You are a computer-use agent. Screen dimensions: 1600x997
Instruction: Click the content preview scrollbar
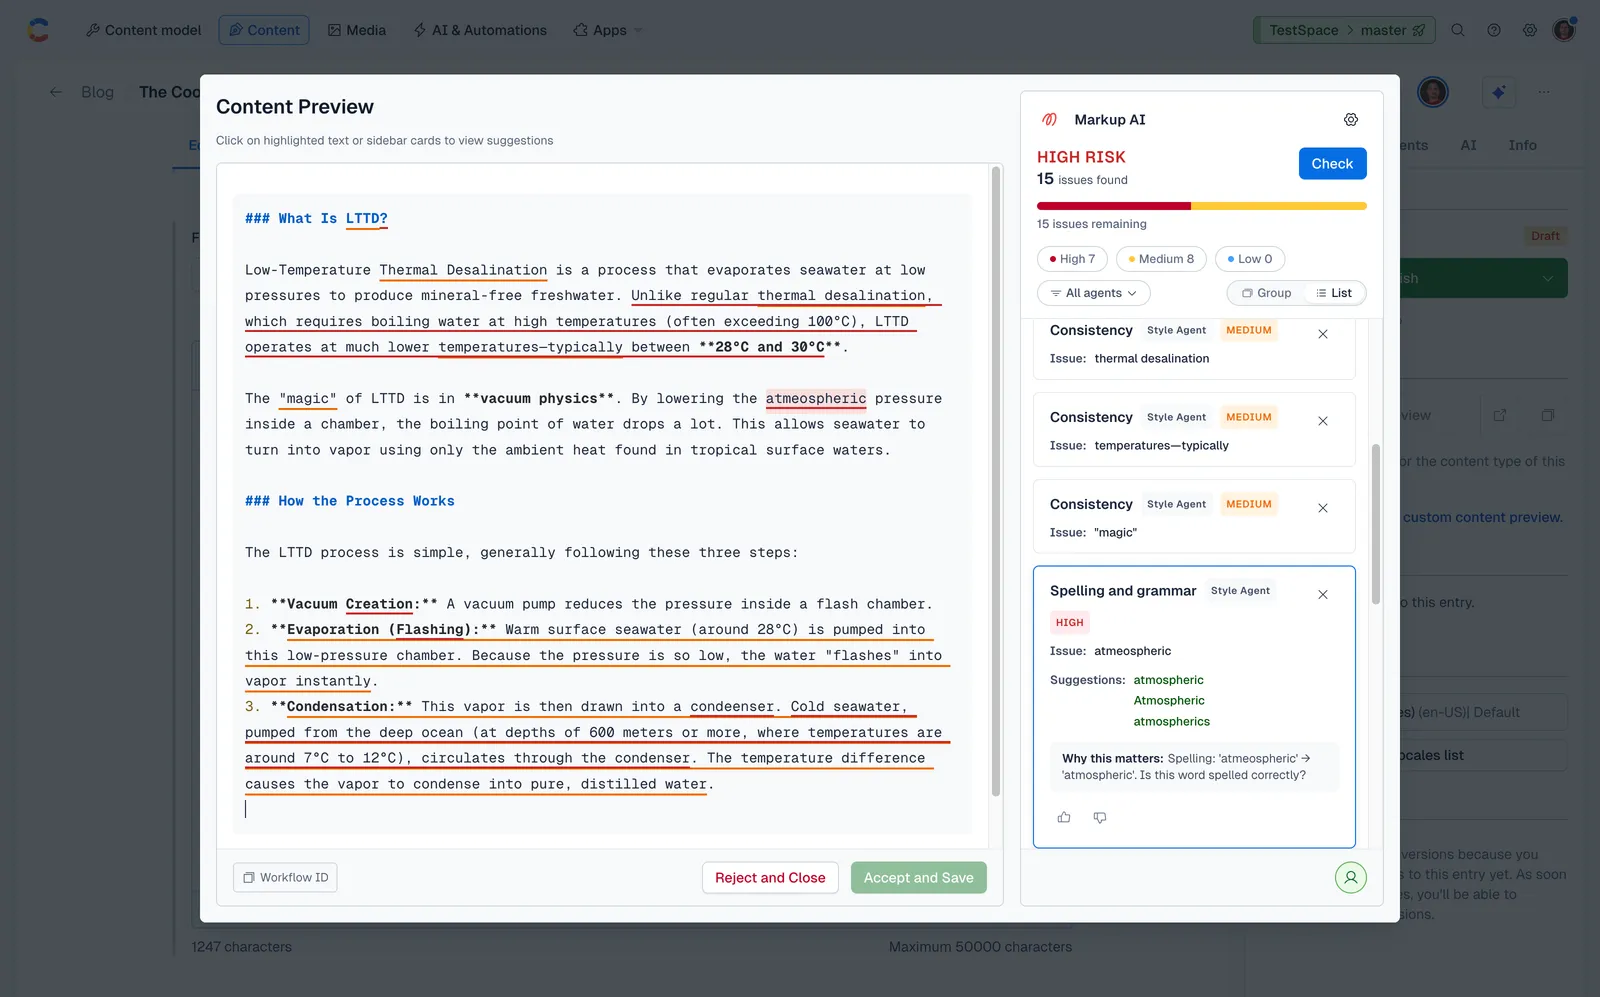[996, 480]
